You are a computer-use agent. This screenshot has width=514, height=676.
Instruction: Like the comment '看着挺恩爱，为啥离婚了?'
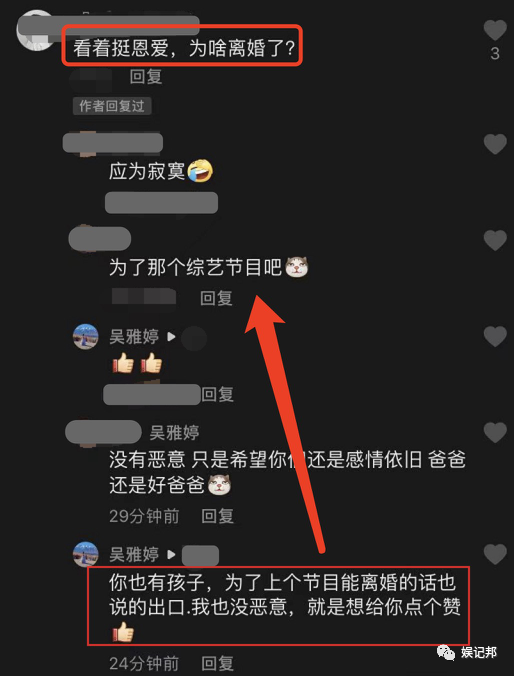click(x=495, y=31)
